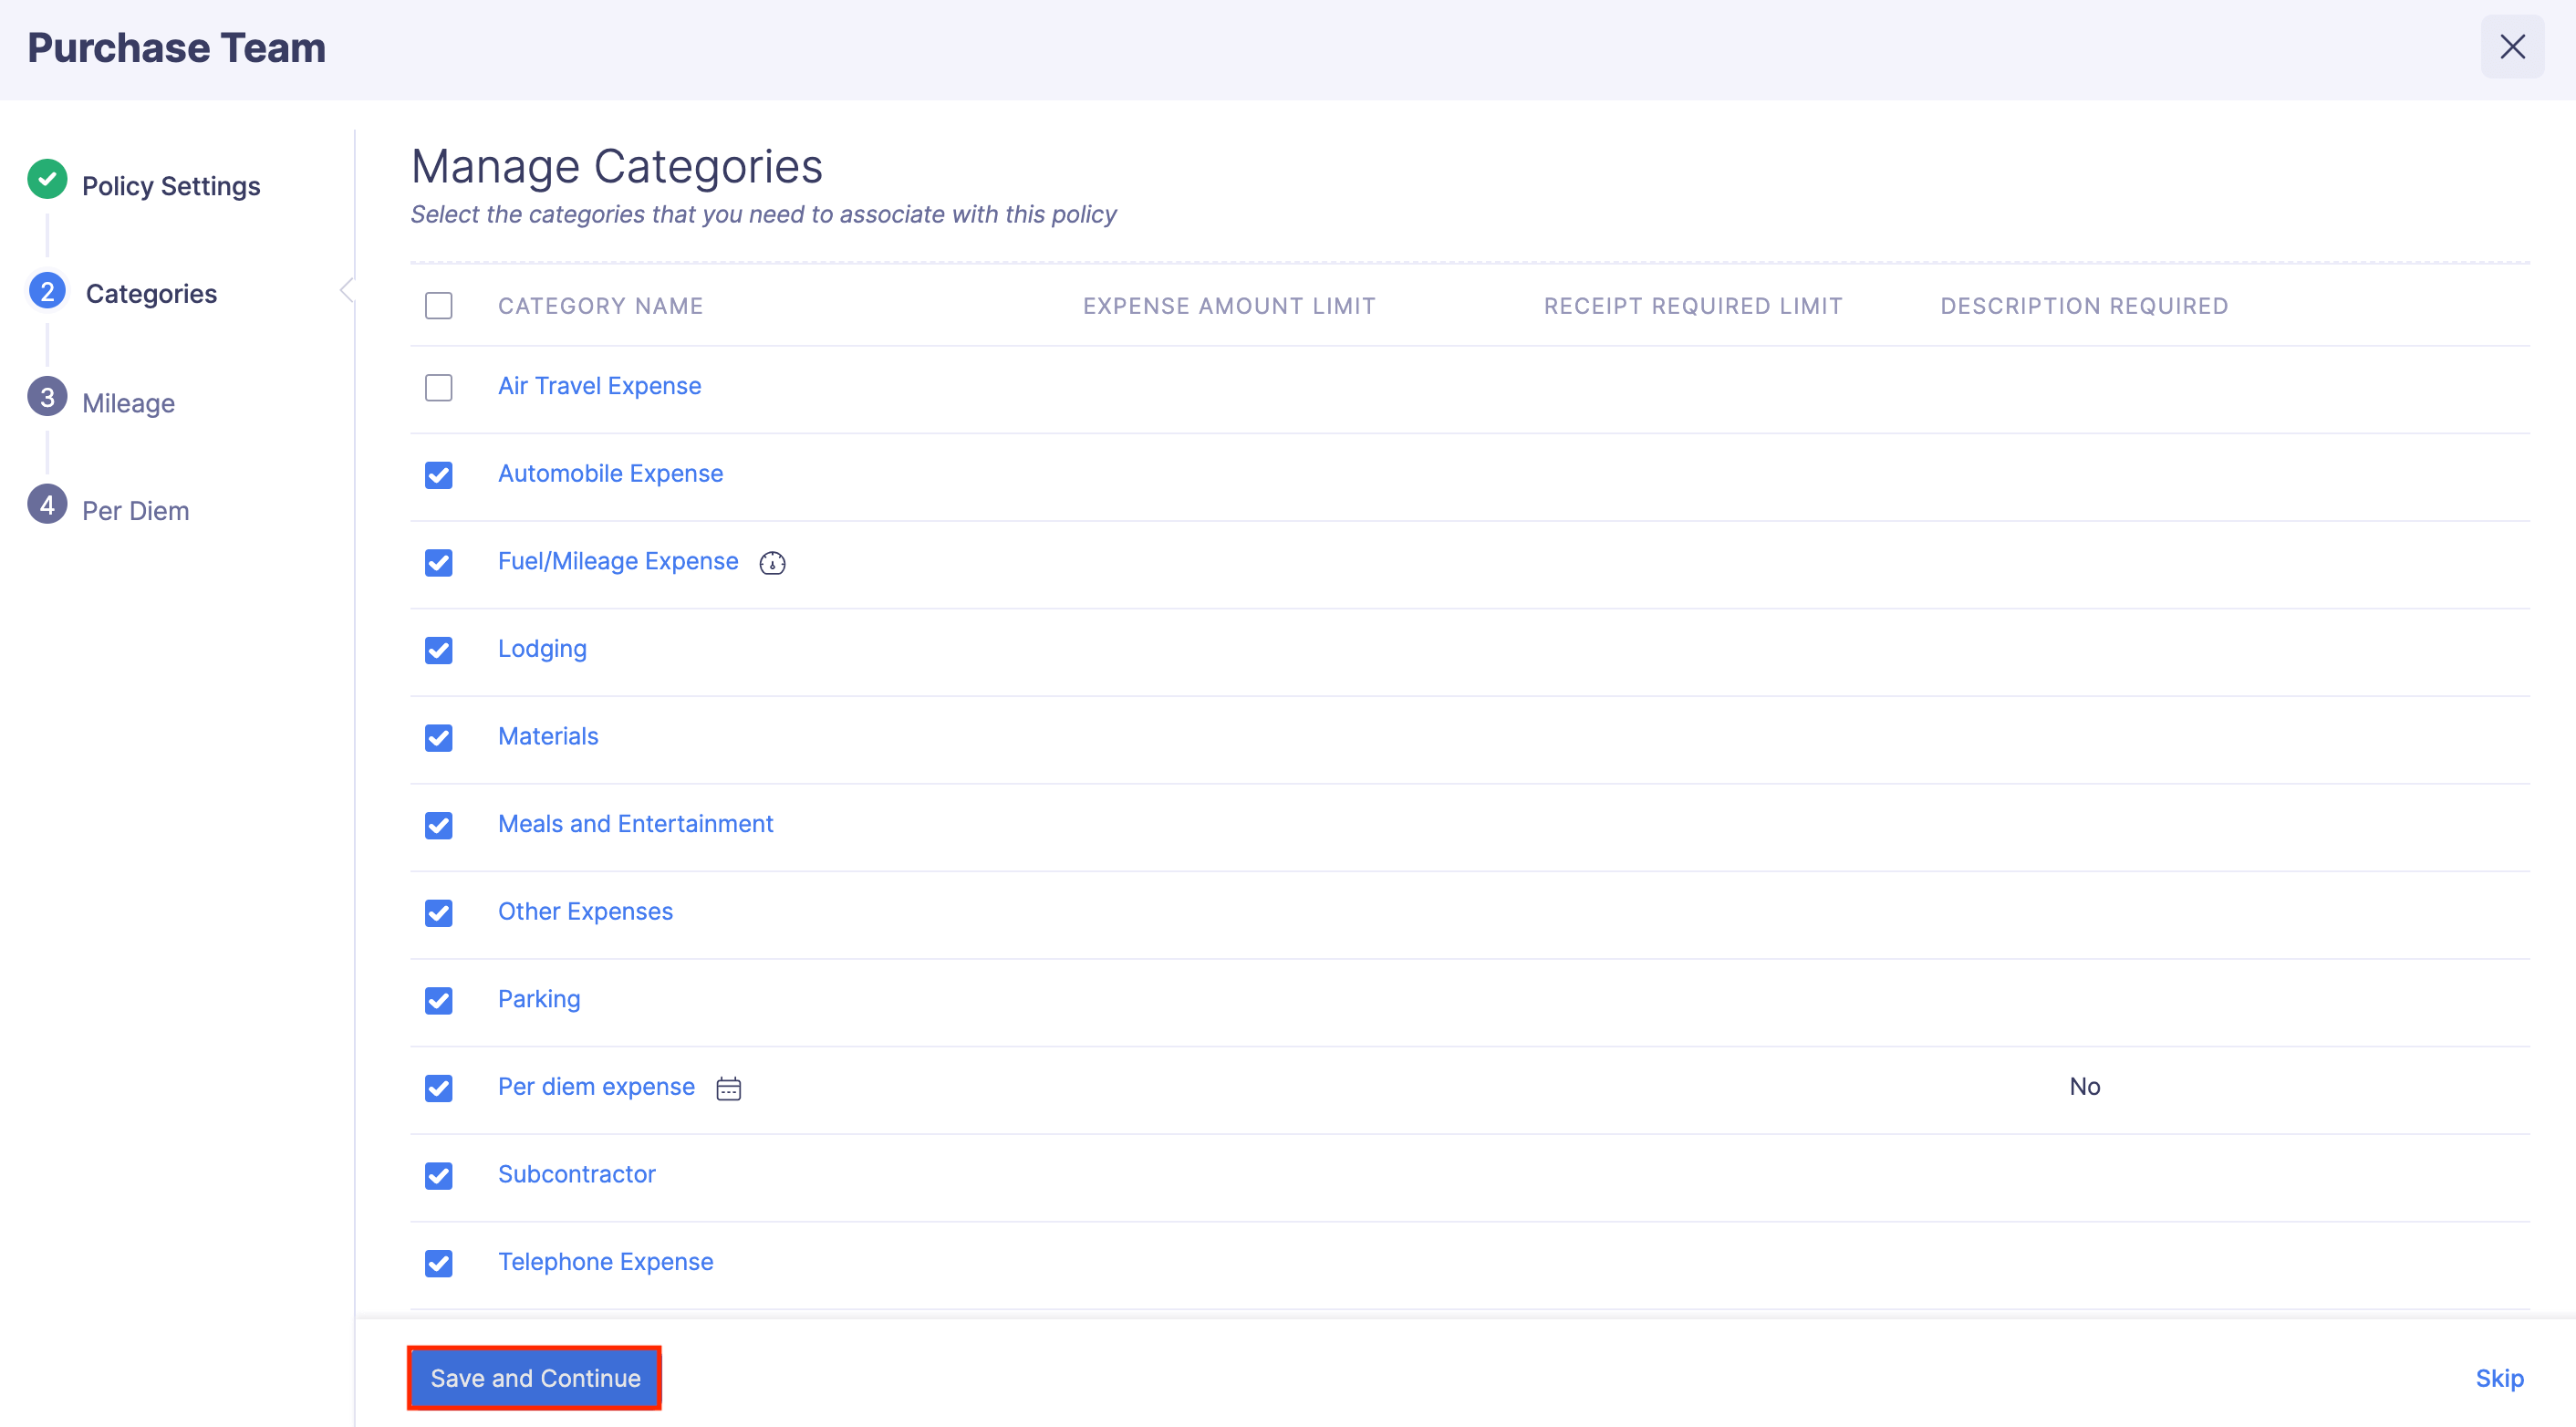Screen dimensions: 2576x1427
Task: Go to the Mileage step
Action: [128, 403]
